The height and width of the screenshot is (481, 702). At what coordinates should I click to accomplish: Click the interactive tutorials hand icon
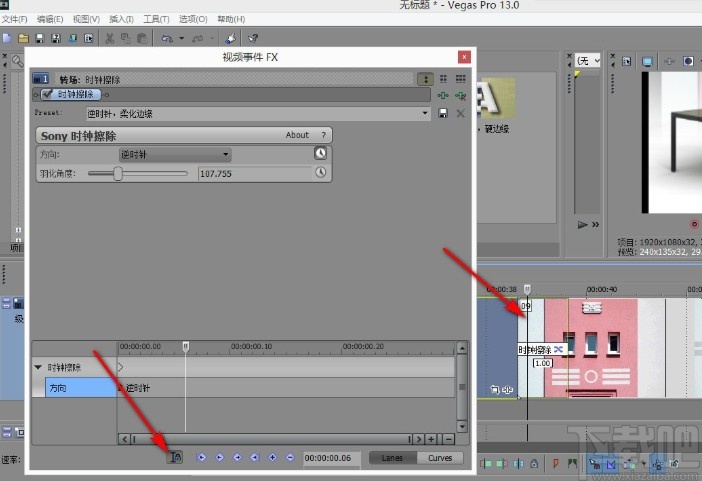point(230,39)
